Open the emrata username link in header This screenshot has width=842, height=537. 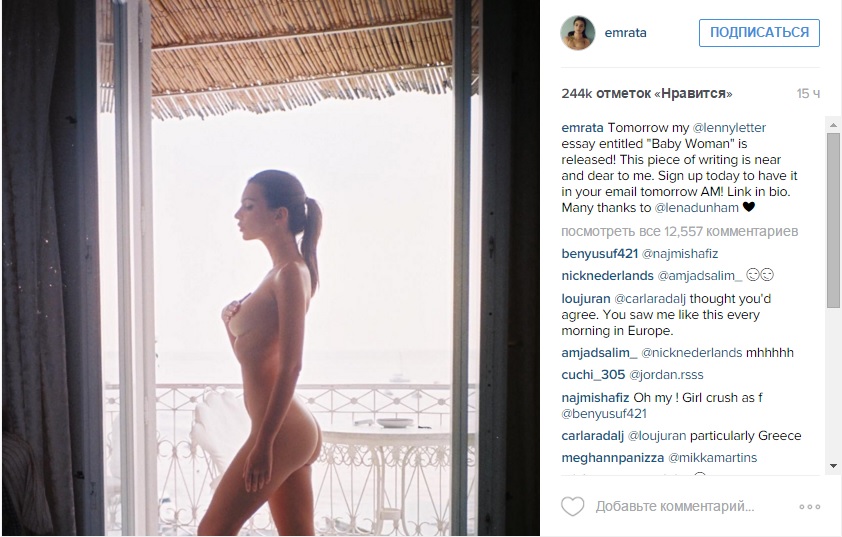(x=626, y=33)
